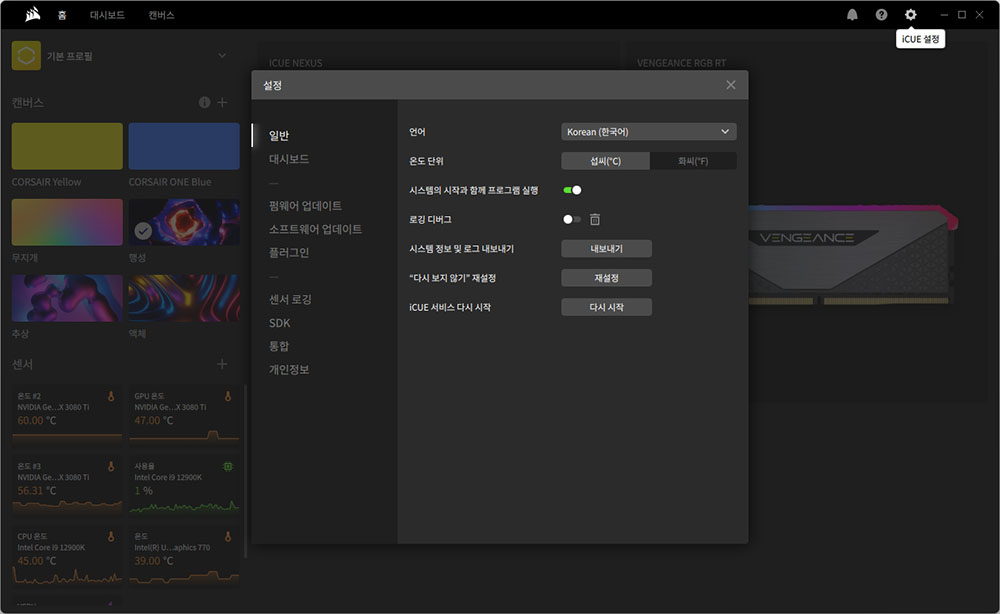
Task: Expand the 기본 프로필 profile chevron
Action: pos(222,55)
